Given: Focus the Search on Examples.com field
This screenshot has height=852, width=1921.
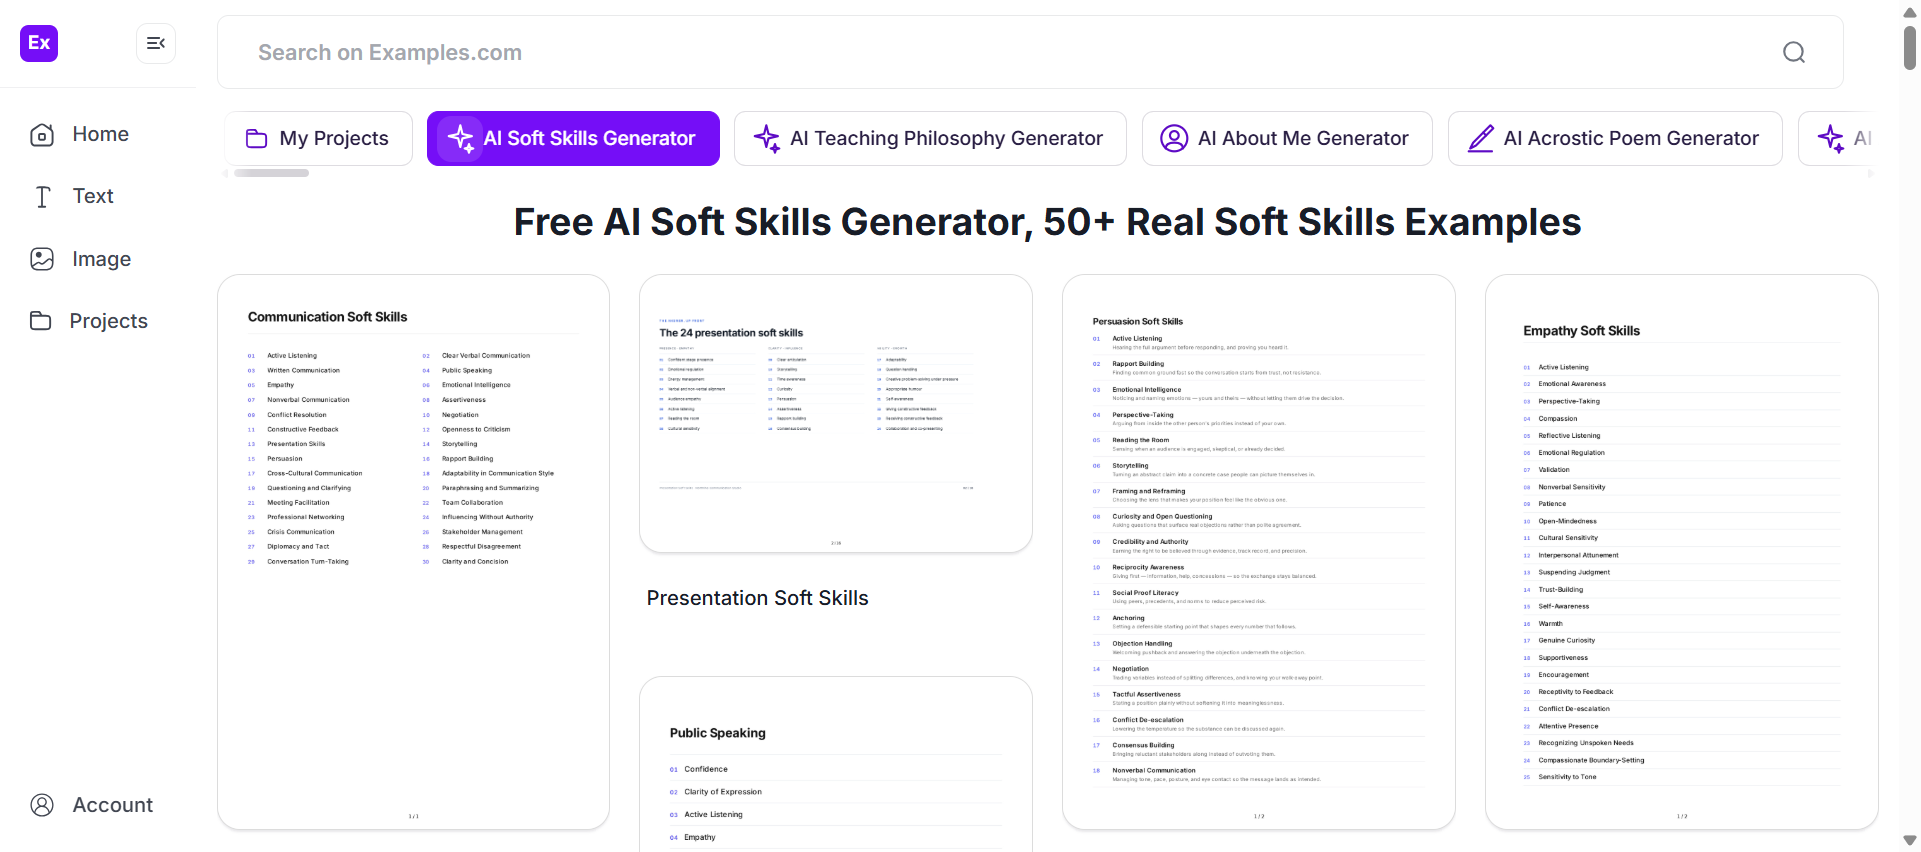Looking at the screenshot, I should (1030, 52).
